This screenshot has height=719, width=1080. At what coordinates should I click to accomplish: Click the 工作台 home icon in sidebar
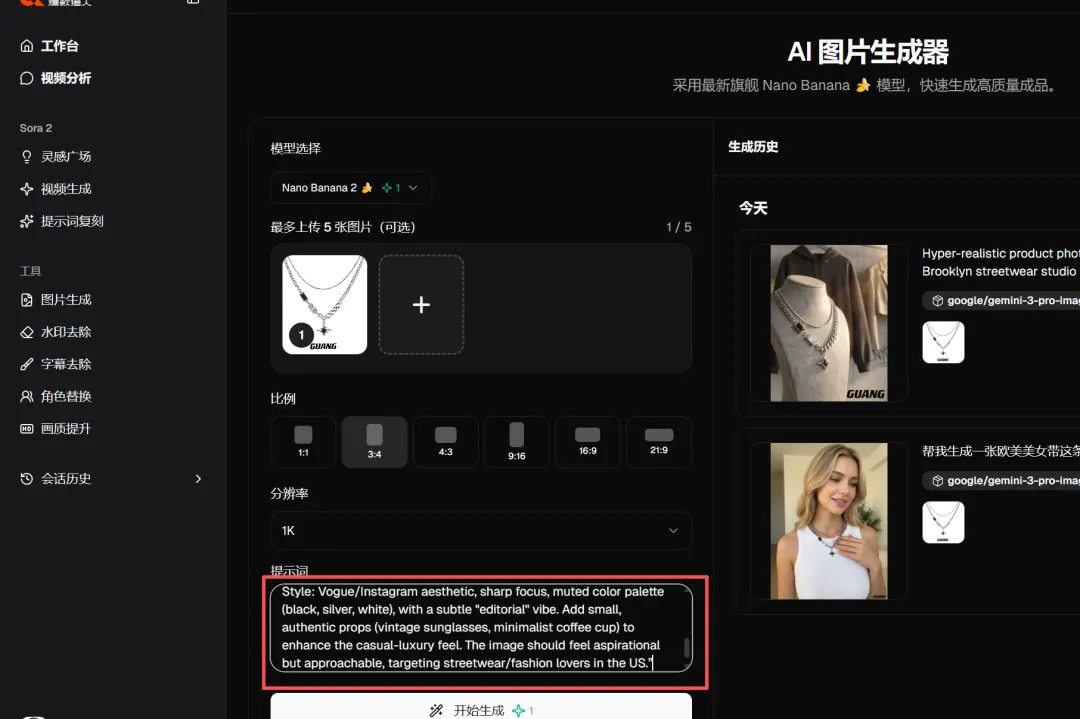(27, 46)
